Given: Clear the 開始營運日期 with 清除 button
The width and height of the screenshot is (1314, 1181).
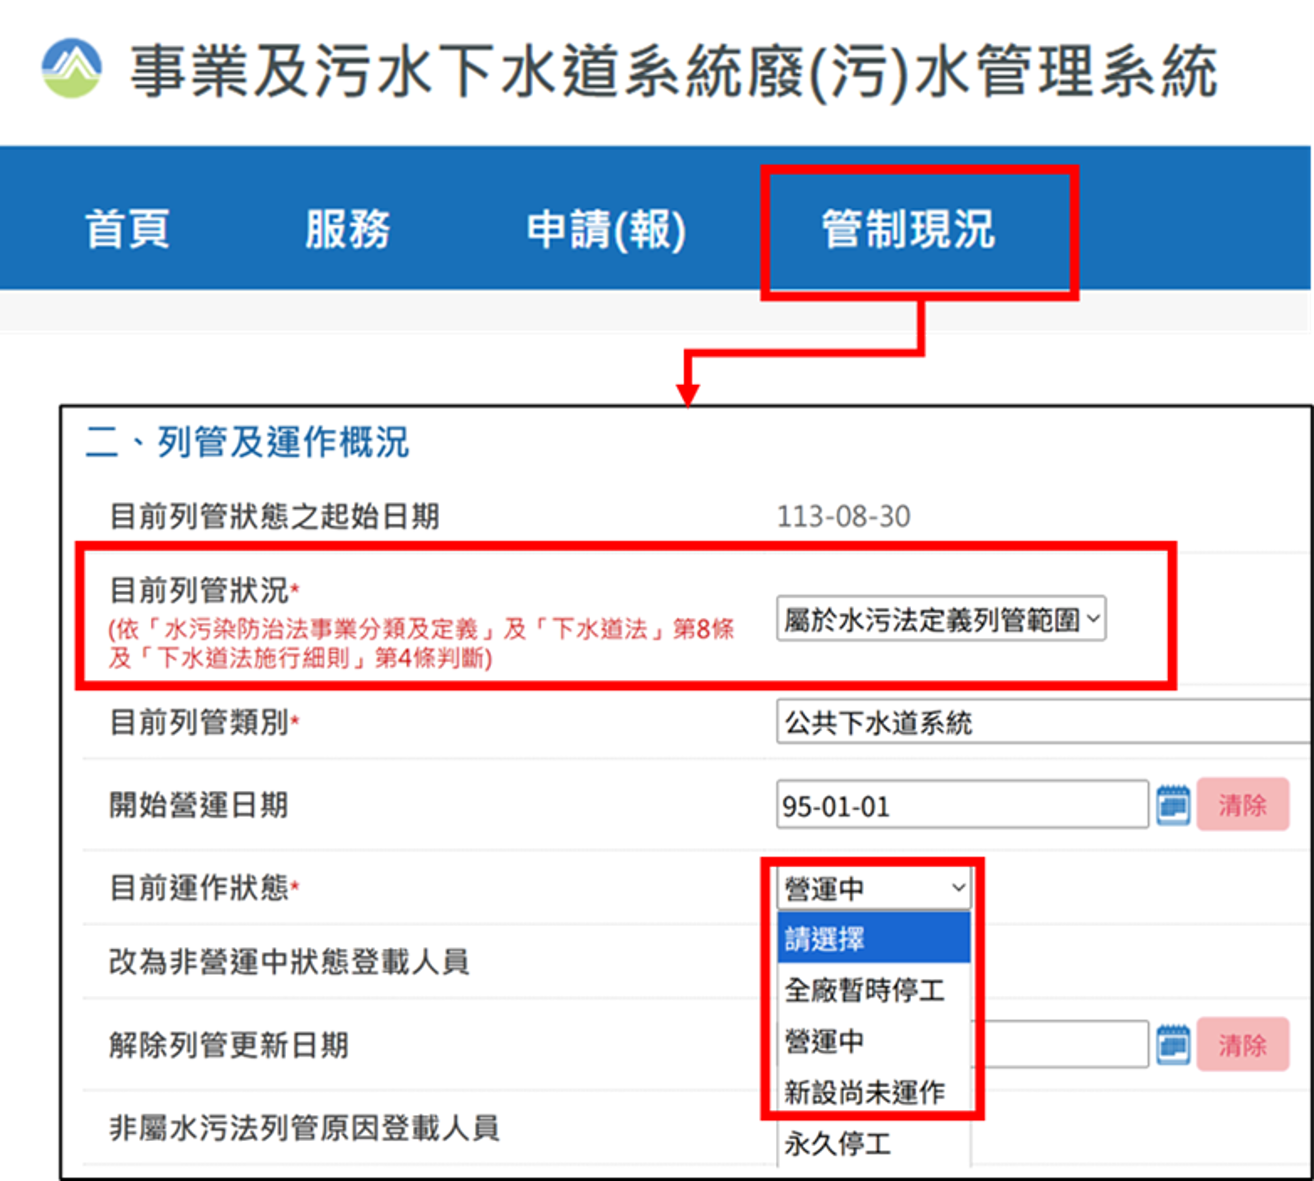Looking at the screenshot, I should [x=1243, y=805].
